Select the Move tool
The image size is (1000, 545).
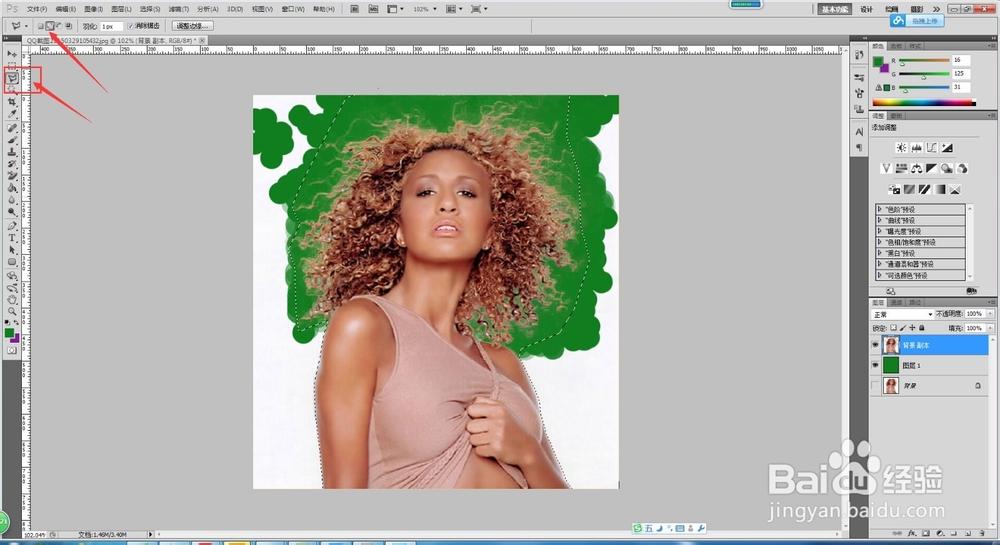[x=11, y=54]
